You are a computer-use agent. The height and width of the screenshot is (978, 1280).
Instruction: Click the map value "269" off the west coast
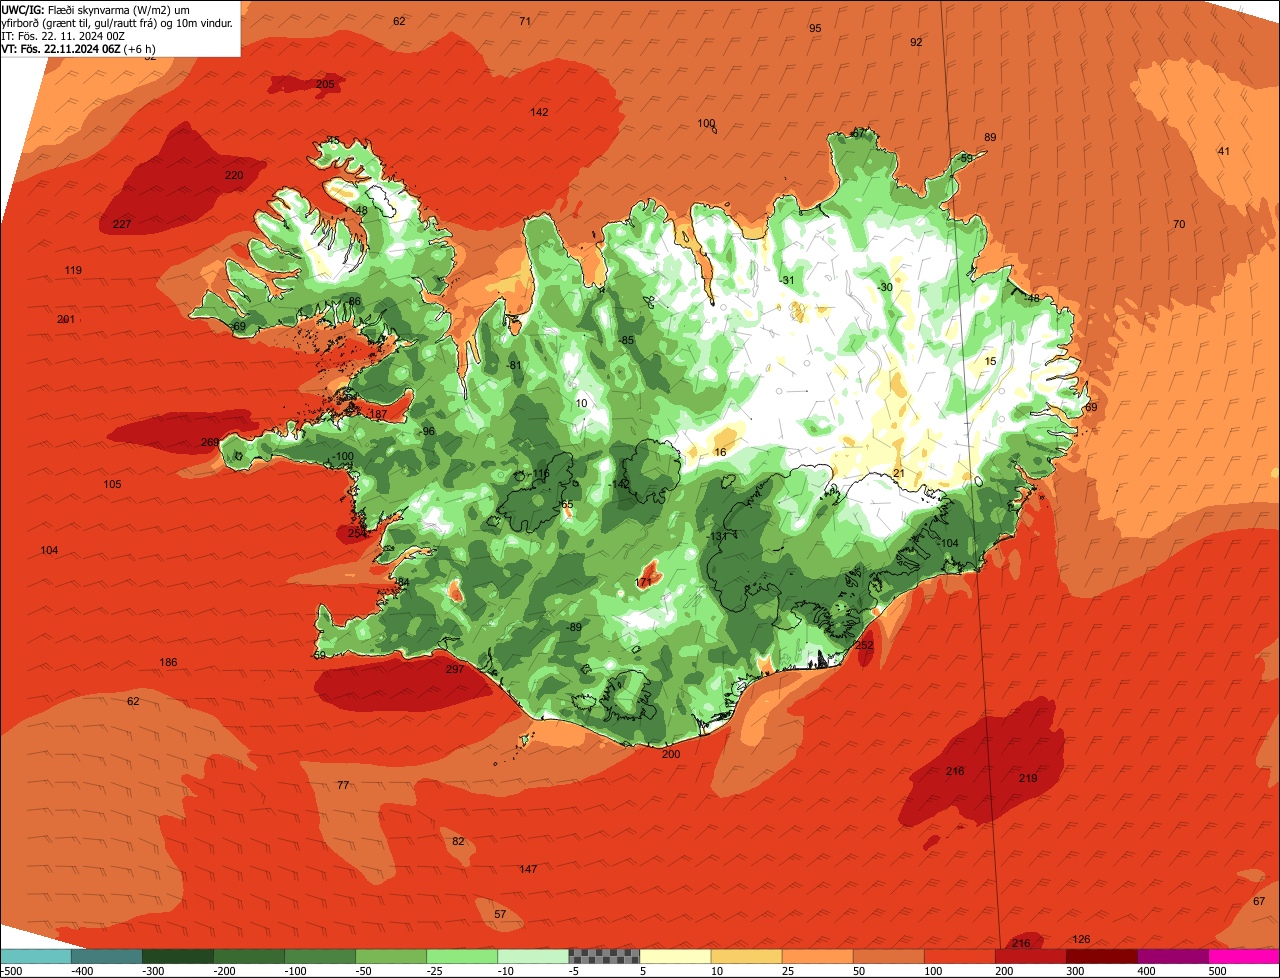[210, 442]
